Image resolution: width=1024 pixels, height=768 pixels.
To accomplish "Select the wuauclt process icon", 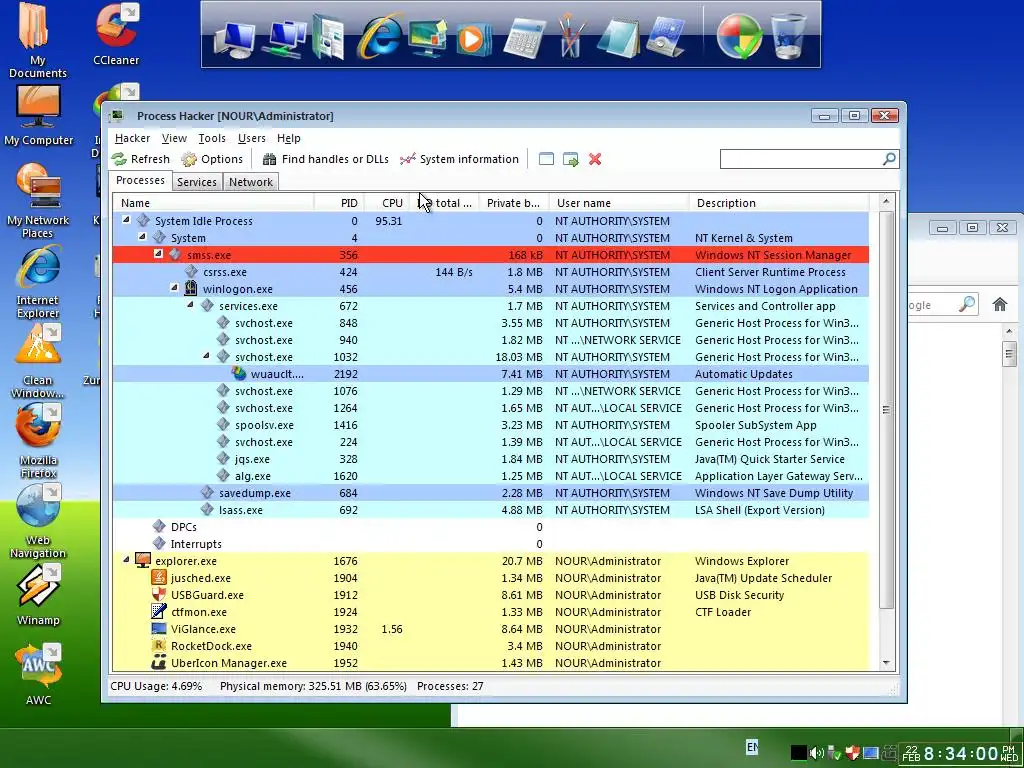I will click(239, 374).
